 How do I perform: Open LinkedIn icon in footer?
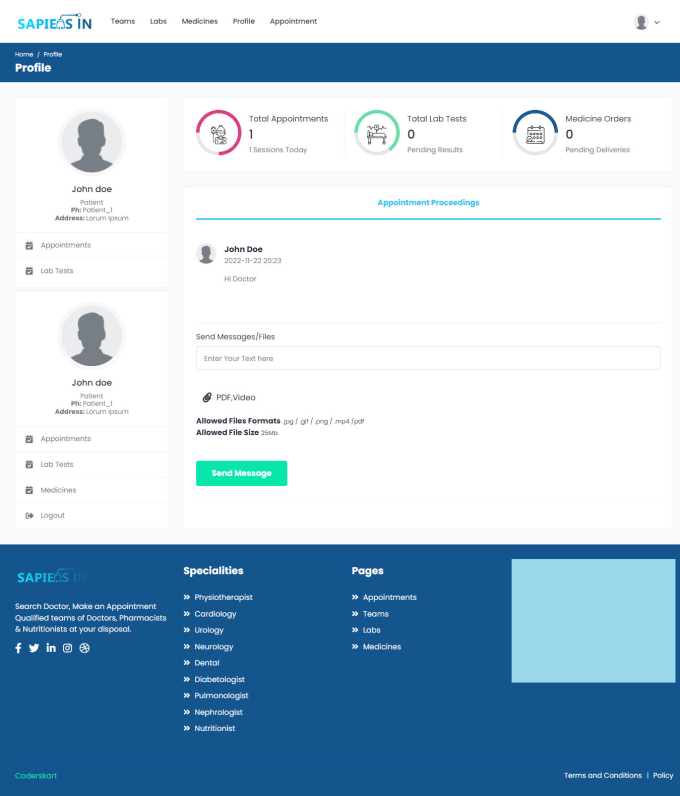pyautogui.click(x=51, y=648)
